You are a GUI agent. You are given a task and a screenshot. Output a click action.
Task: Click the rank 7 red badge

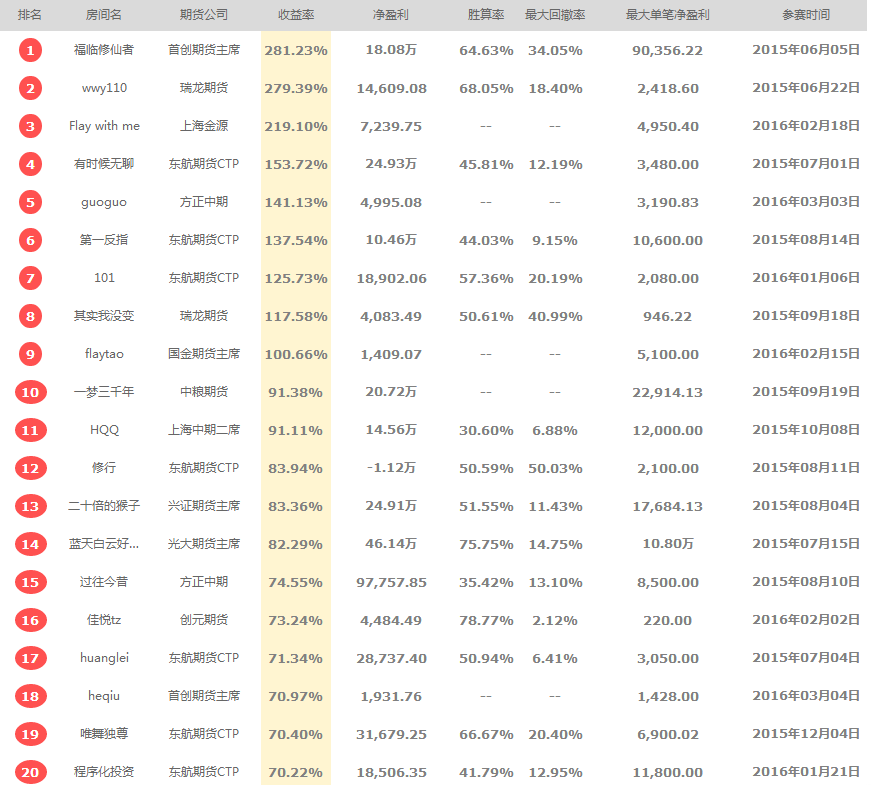[x=30, y=278]
